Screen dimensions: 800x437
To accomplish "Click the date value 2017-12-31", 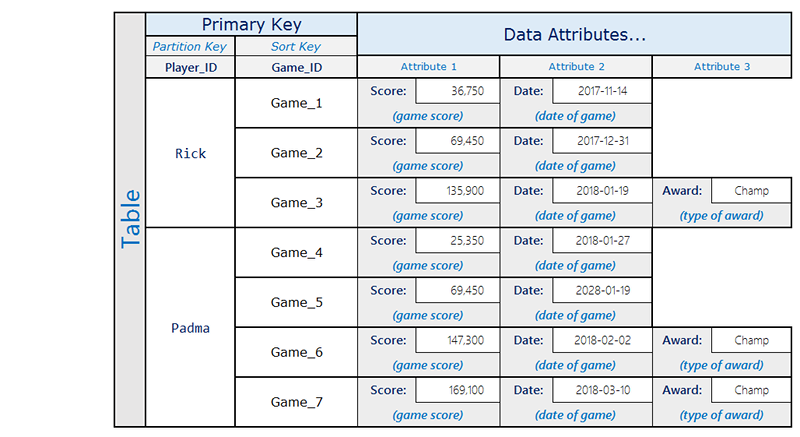I will [x=601, y=141].
